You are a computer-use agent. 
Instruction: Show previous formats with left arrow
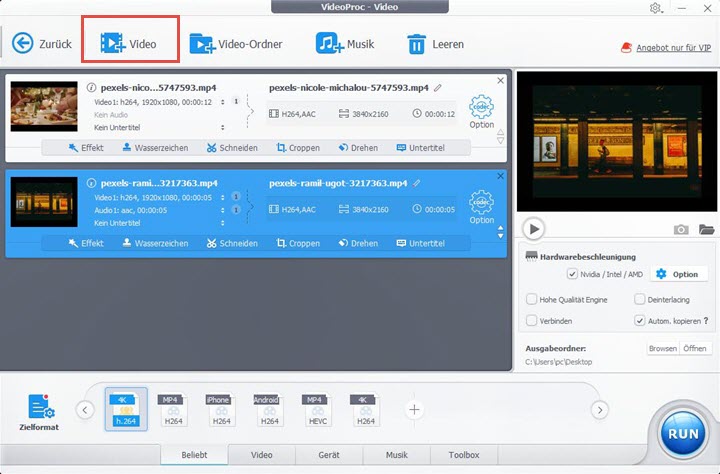coord(85,410)
